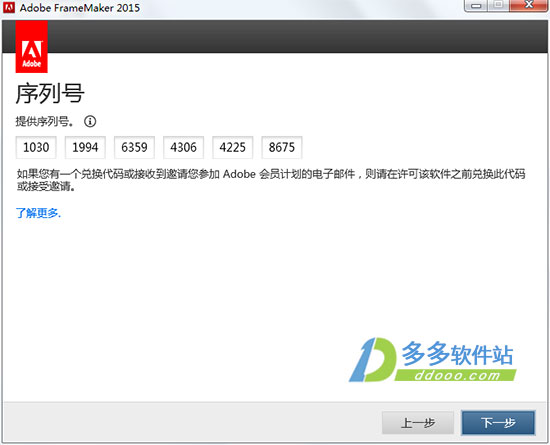Click the serial field containing 4225
The height and width of the screenshot is (445, 550).
233,147
